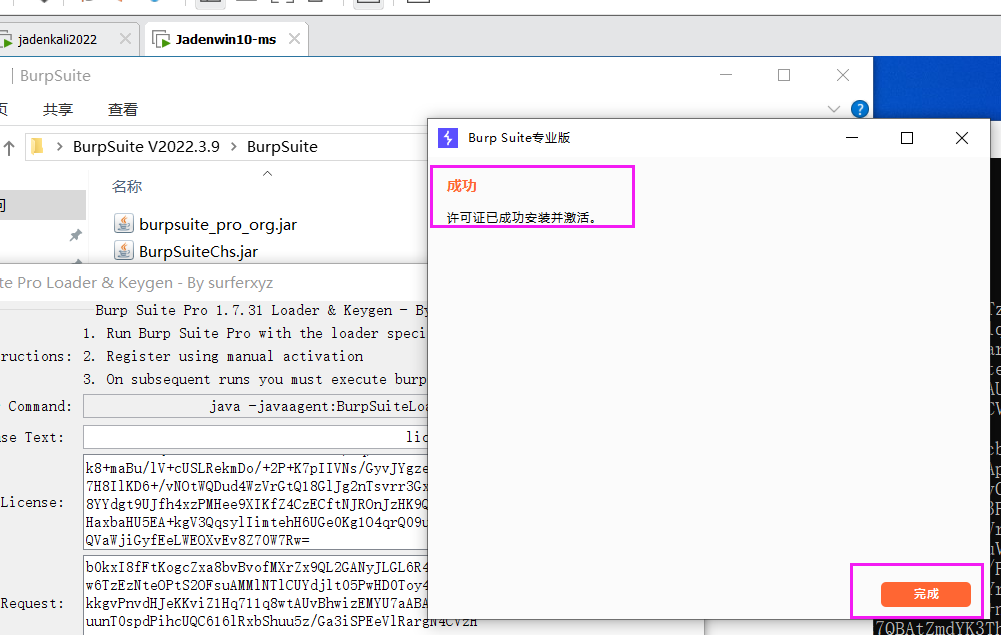Click the Burp Suite lightning logo icon
1001x635 pixels.
tap(448, 138)
